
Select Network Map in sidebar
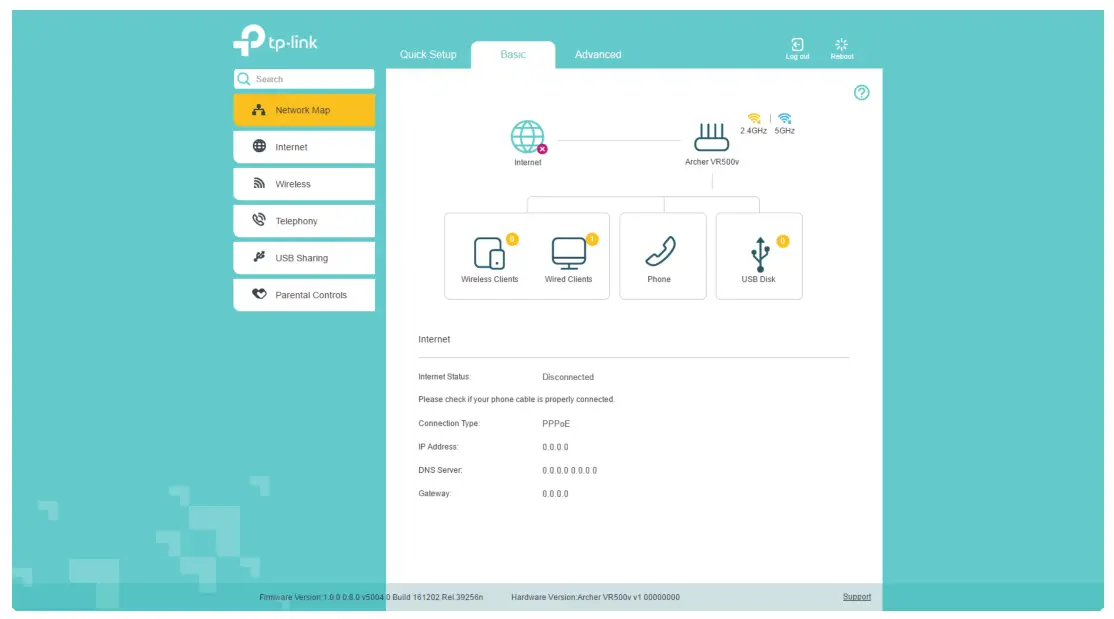coord(304,110)
